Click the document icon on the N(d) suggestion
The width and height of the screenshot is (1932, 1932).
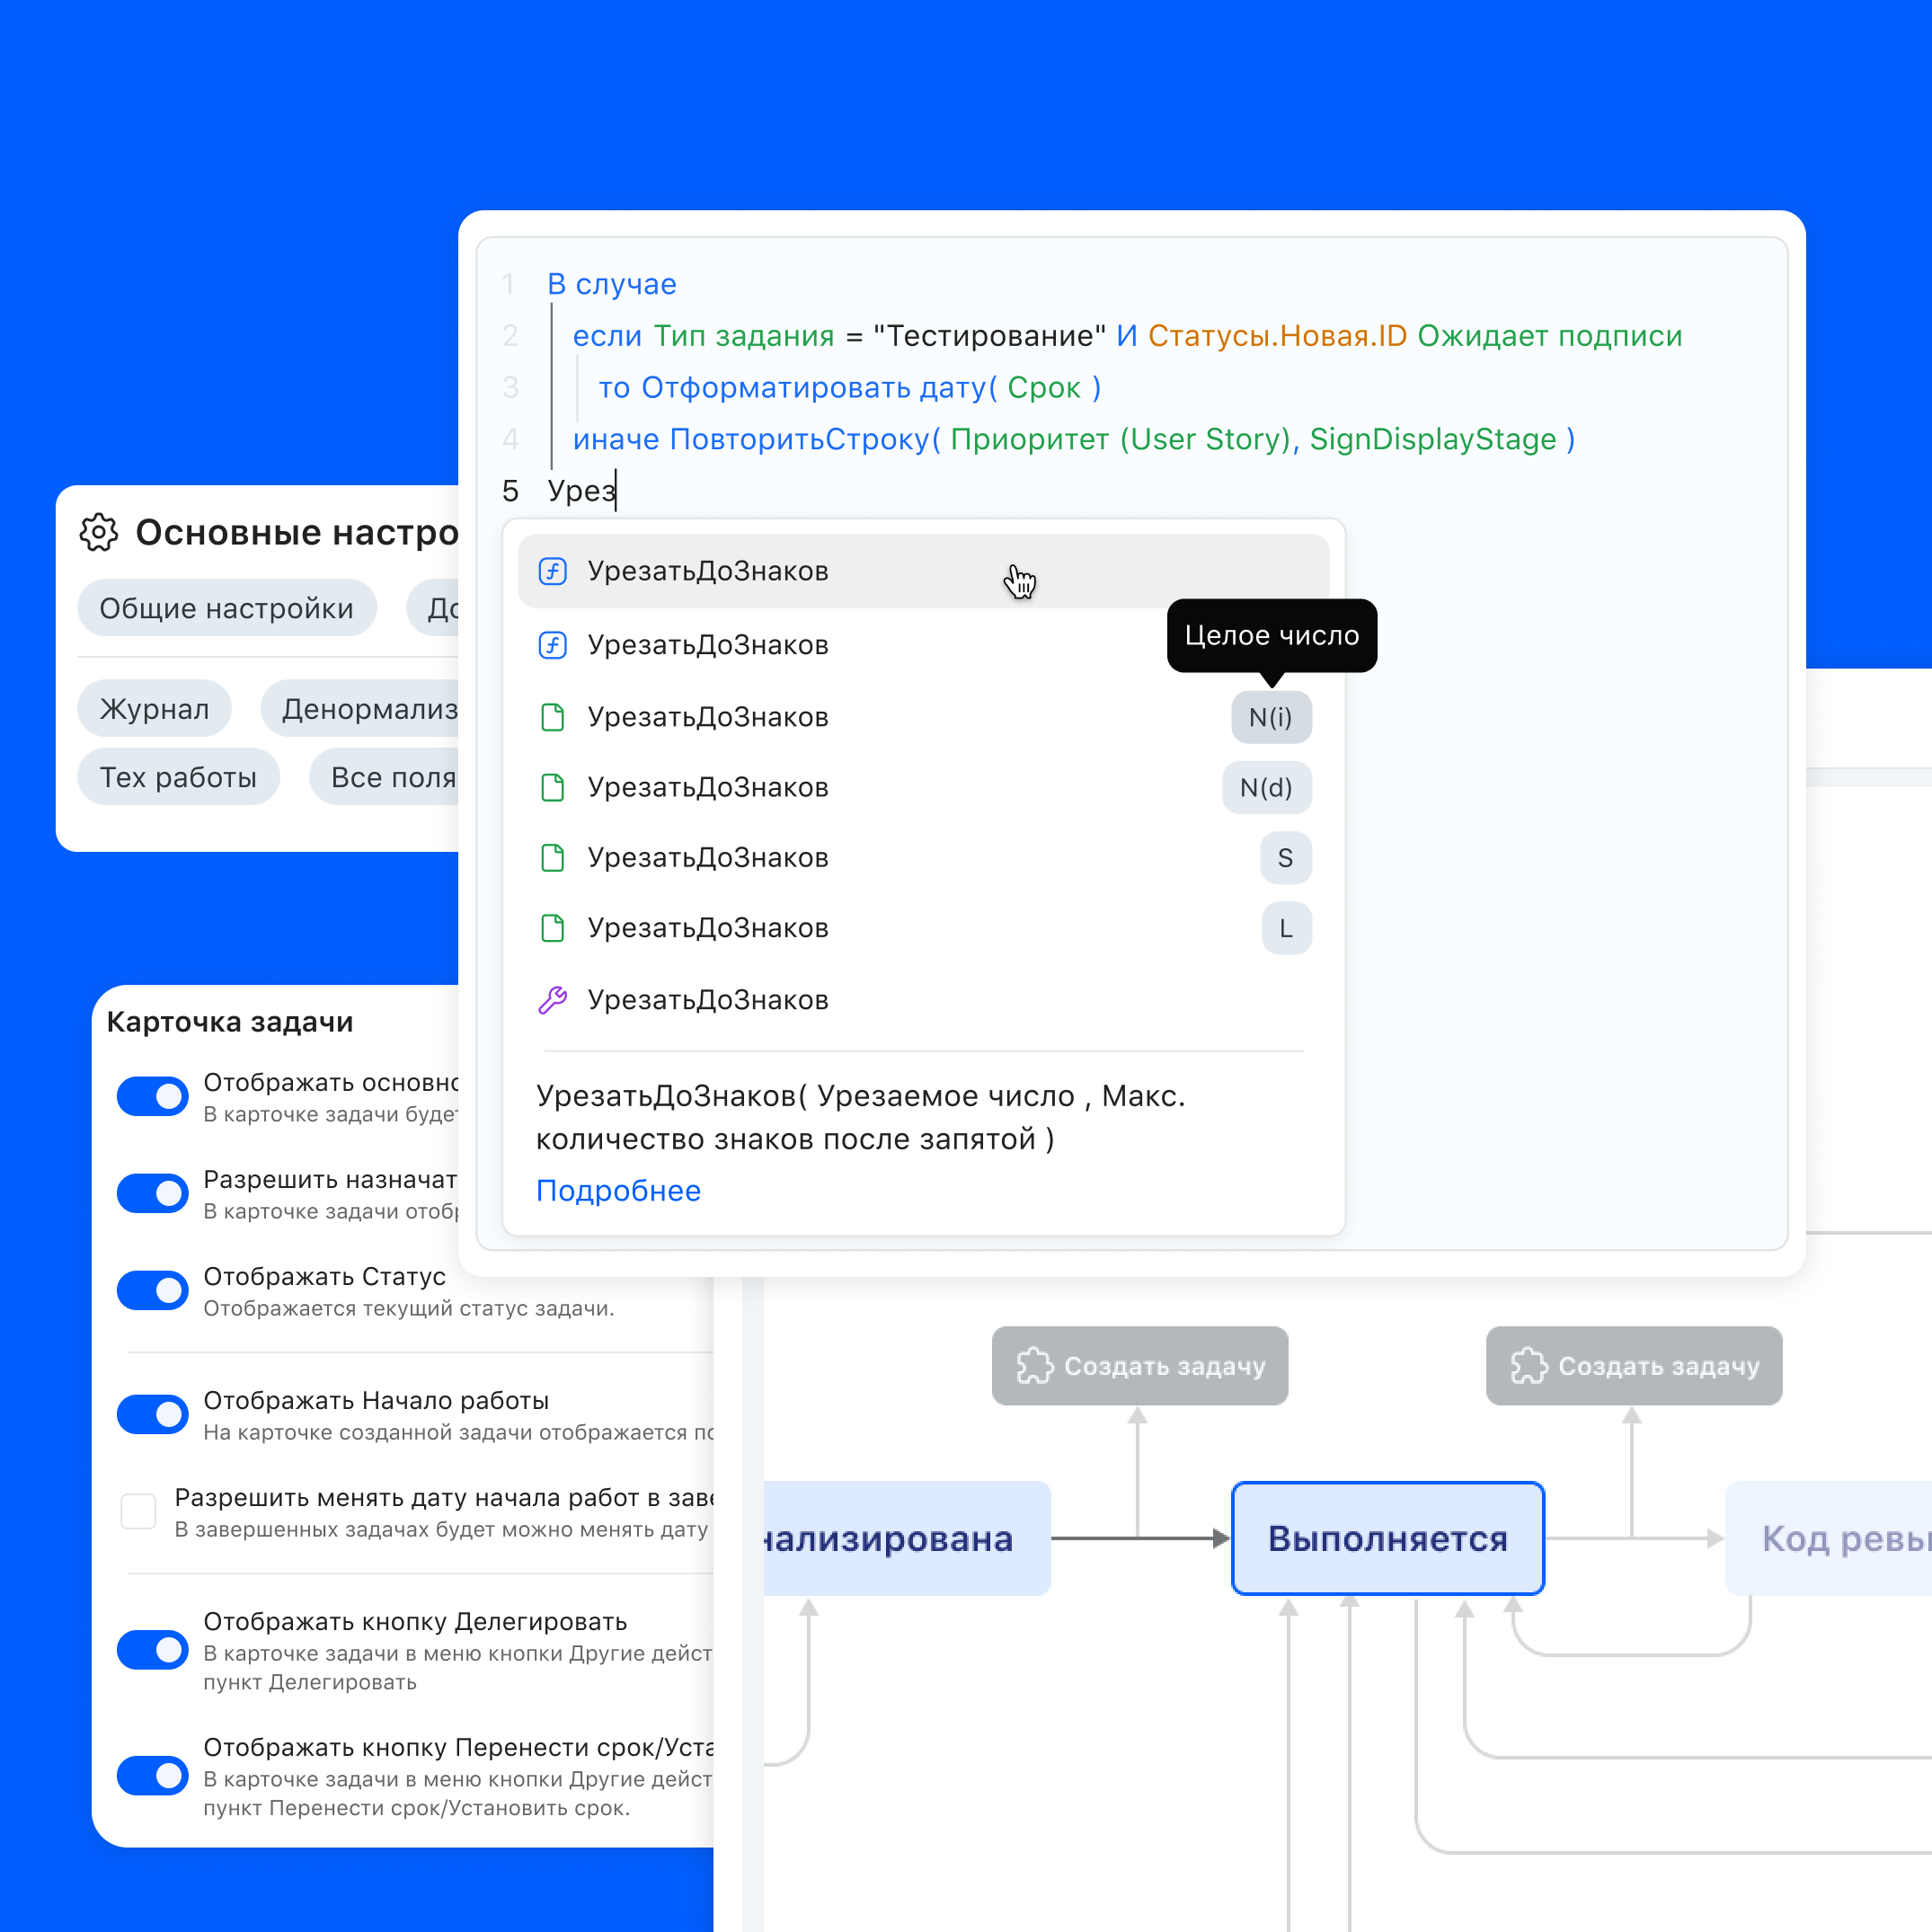[552, 787]
